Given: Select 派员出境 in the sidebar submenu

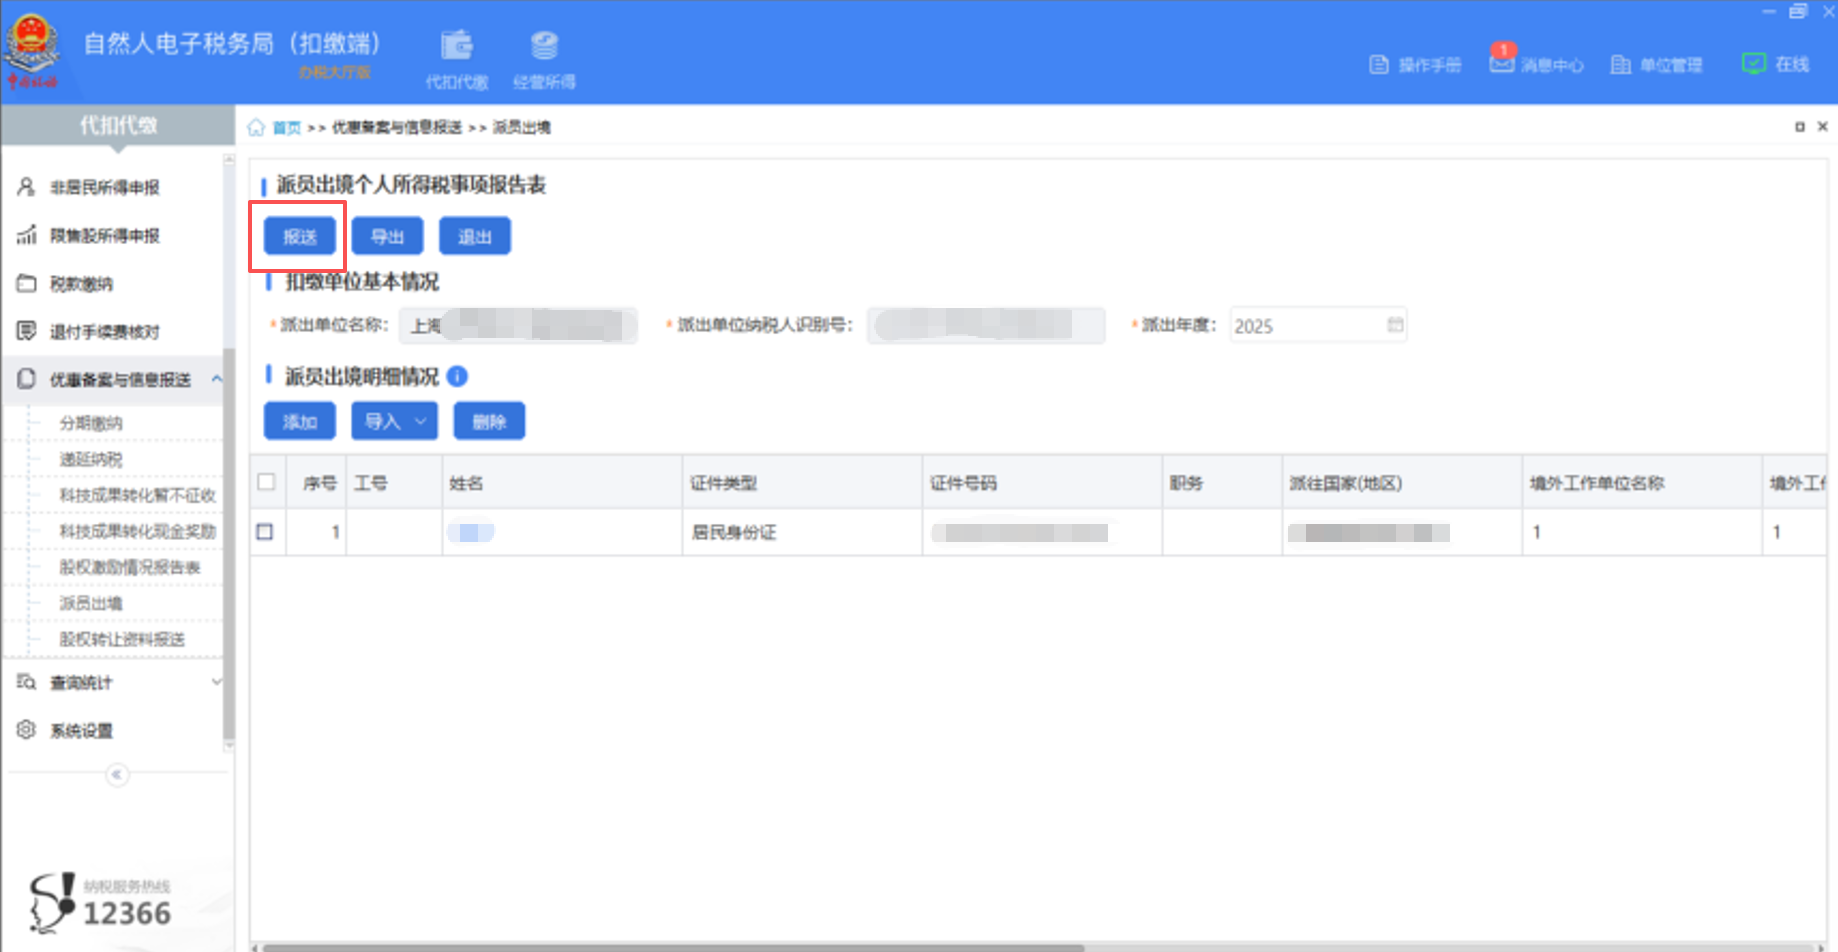Looking at the screenshot, I should point(90,603).
